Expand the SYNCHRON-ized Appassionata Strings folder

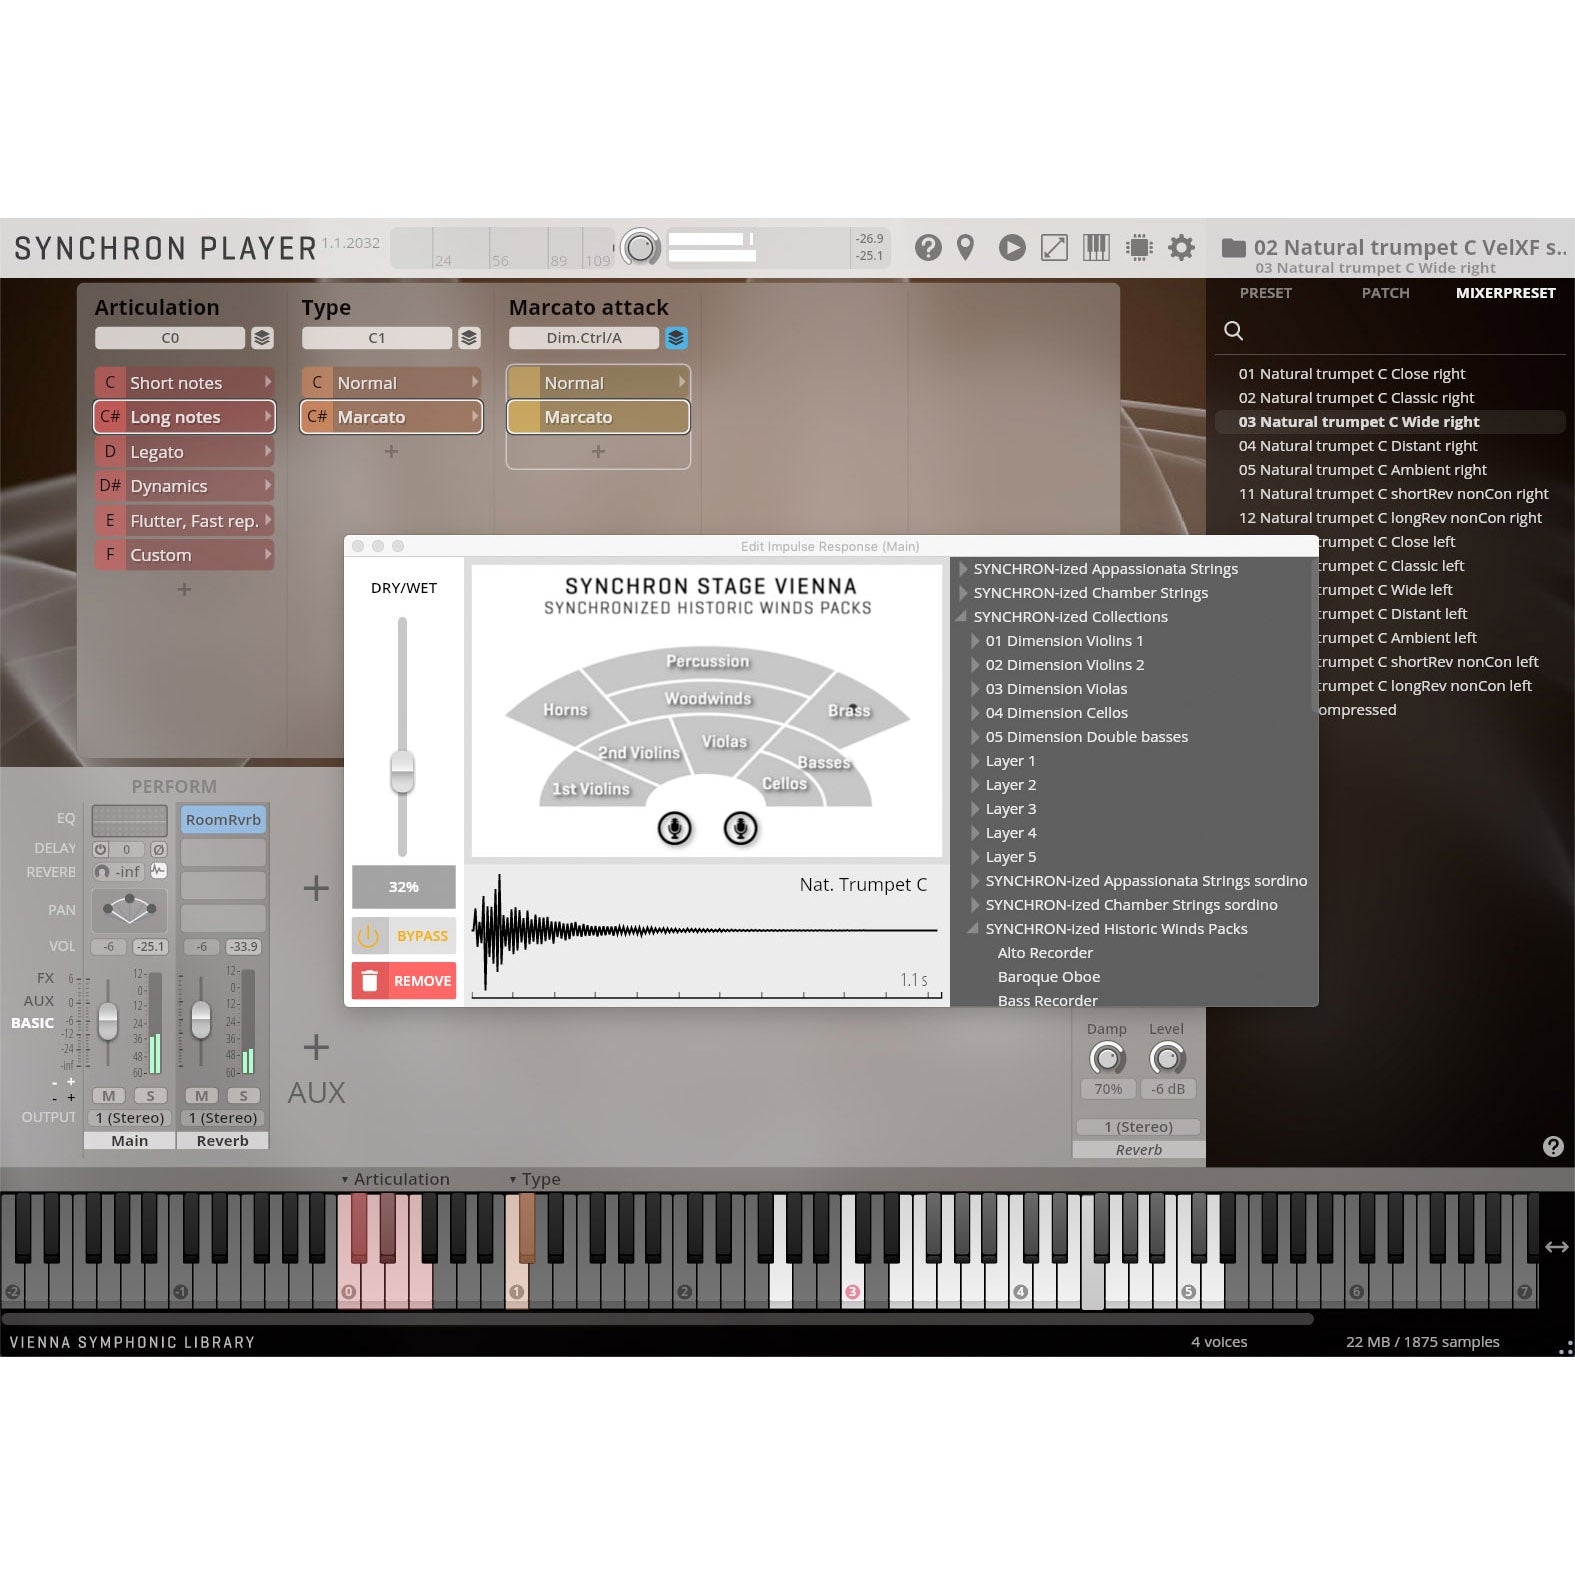click(964, 569)
